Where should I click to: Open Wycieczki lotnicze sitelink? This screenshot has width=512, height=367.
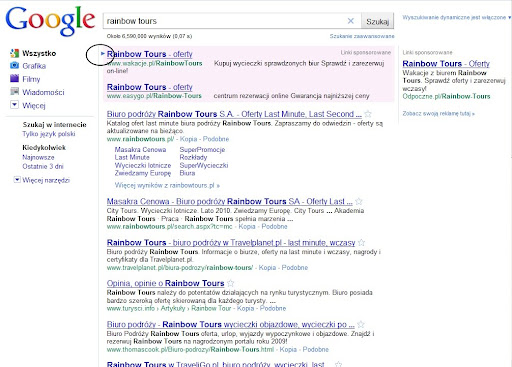click(143, 165)
